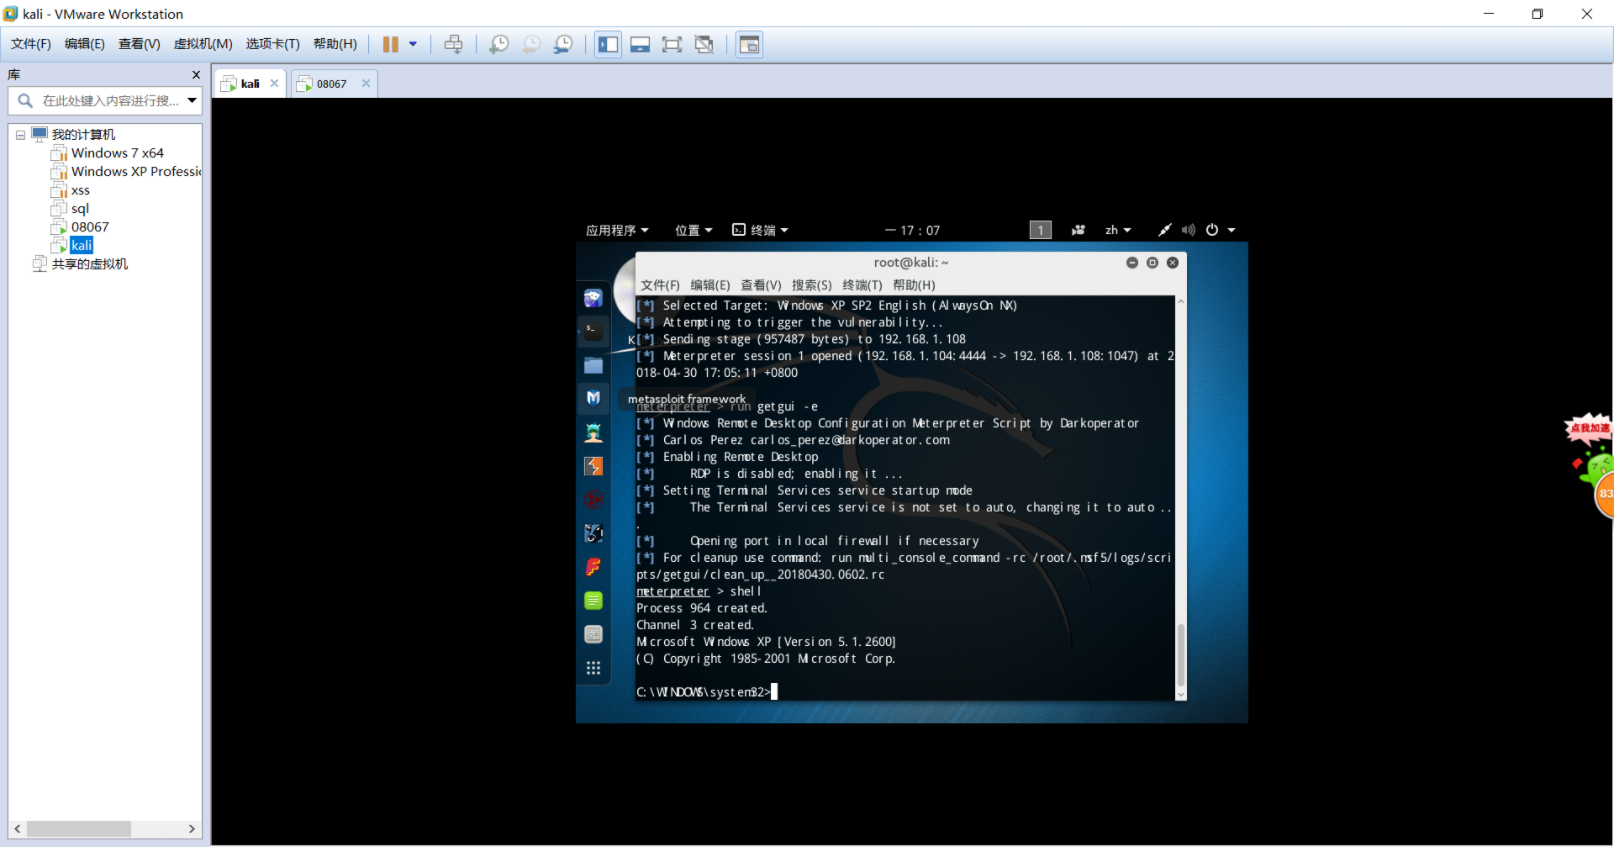Open the 终端 app menu in top bar
This screenshot has height=847, width=1614.
[760, 230]
